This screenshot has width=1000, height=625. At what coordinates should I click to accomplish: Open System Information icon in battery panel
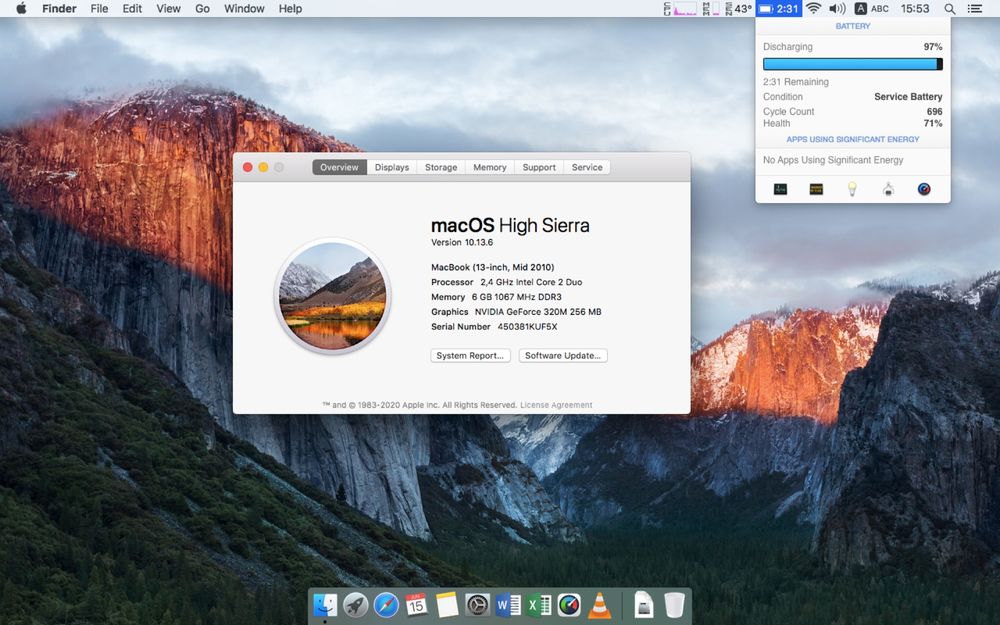888,189
